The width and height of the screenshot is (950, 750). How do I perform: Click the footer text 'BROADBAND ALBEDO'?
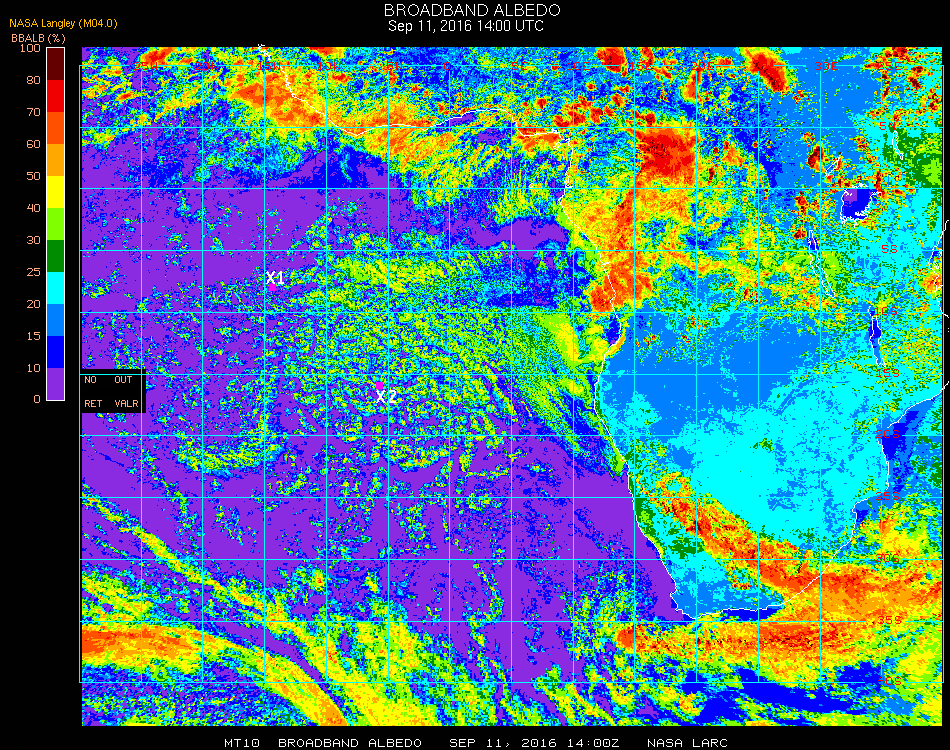350,743
